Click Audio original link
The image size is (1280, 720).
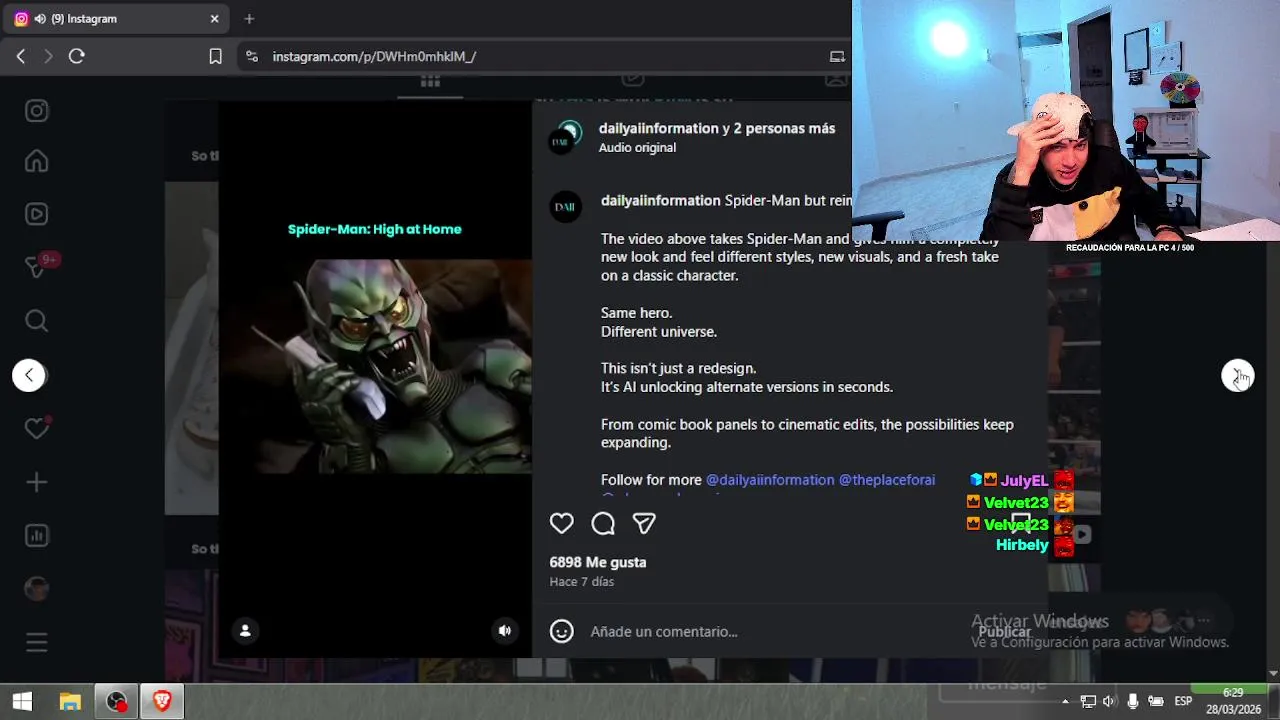coord(637,147)
